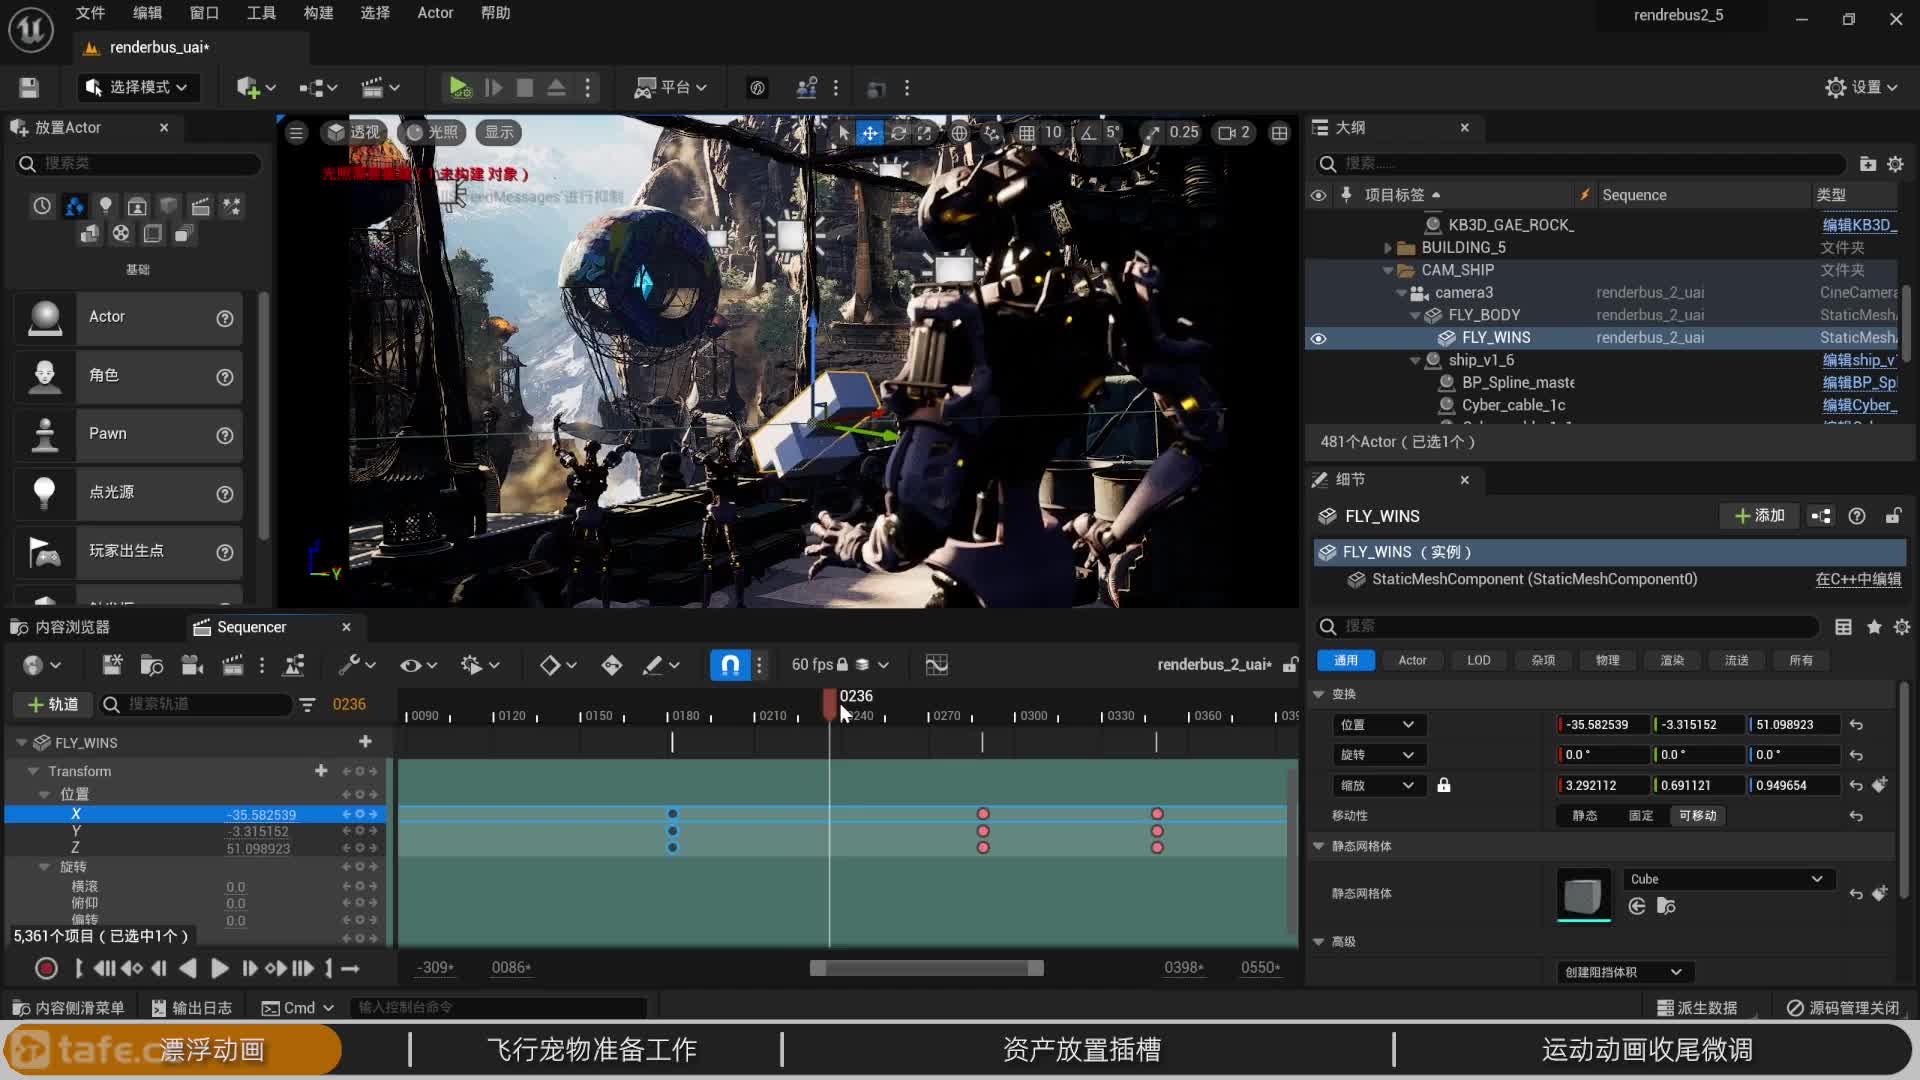This screenshot has width=1920, height=1080.
Task: Select the 通用 filter tab in Details
Action: (x=1346, y=660)
